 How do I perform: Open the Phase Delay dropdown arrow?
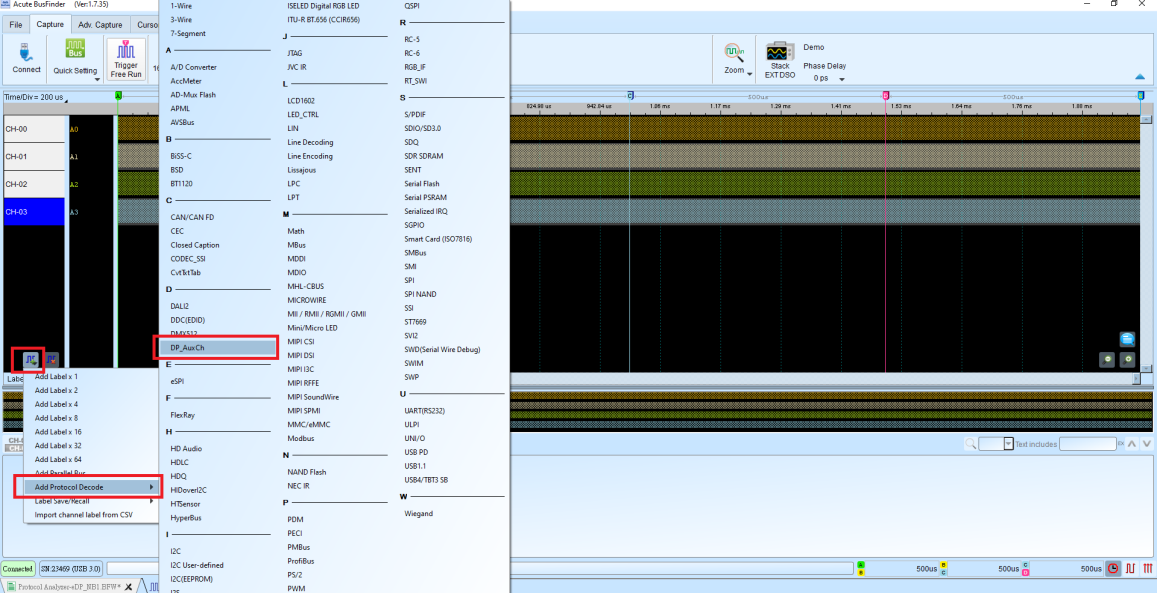[x=841, y=79]
